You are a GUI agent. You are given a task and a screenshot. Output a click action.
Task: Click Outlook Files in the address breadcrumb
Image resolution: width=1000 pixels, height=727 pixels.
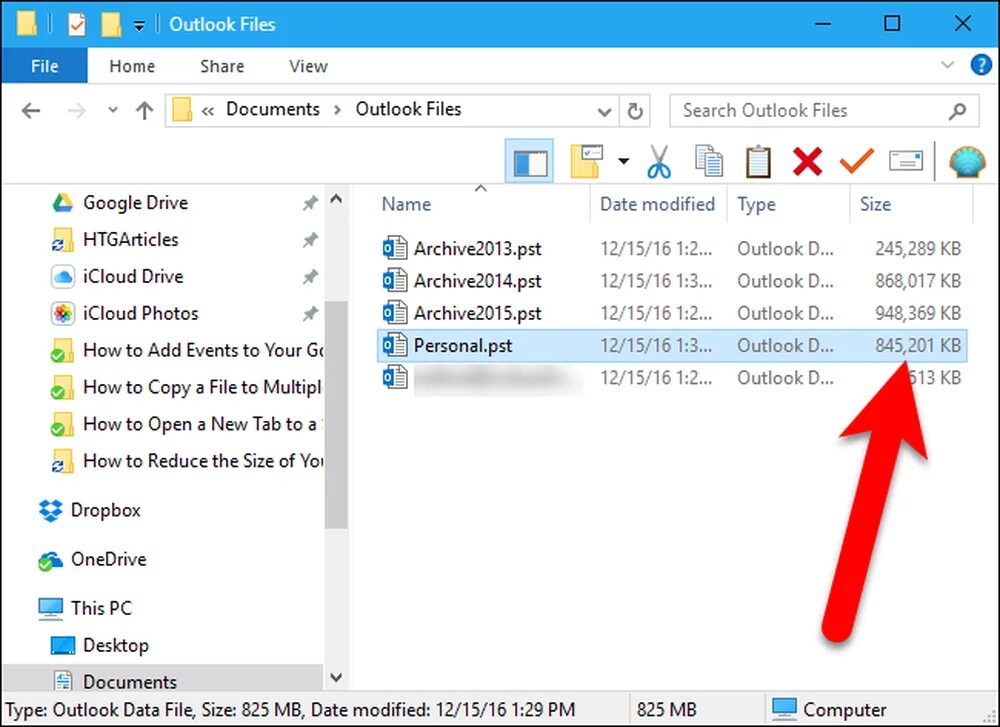408,109
